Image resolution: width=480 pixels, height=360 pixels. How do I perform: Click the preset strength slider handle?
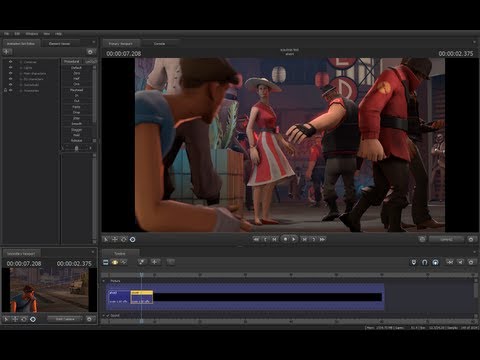(x=76, y=148)
